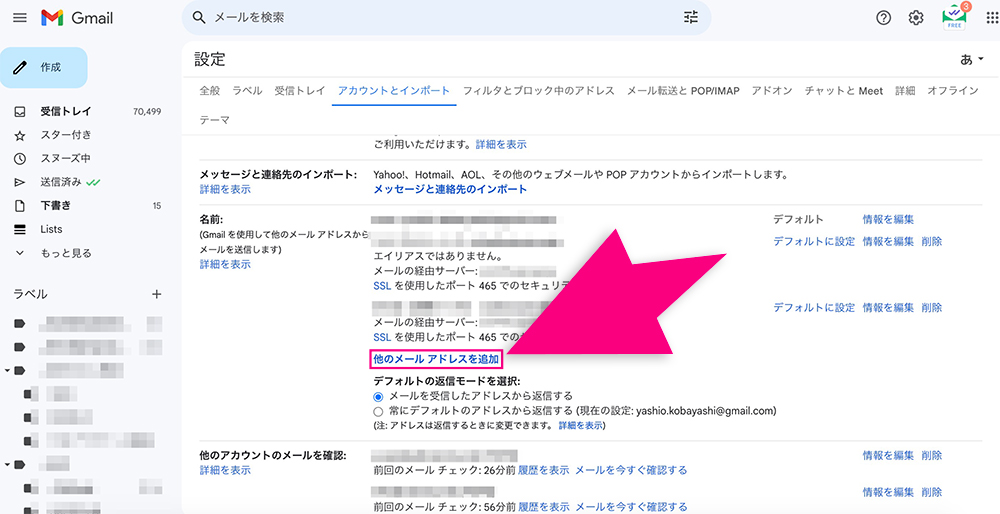Screen dimensions: 1000x514
Task: Open search filter options icon
Action: point(691,18)
